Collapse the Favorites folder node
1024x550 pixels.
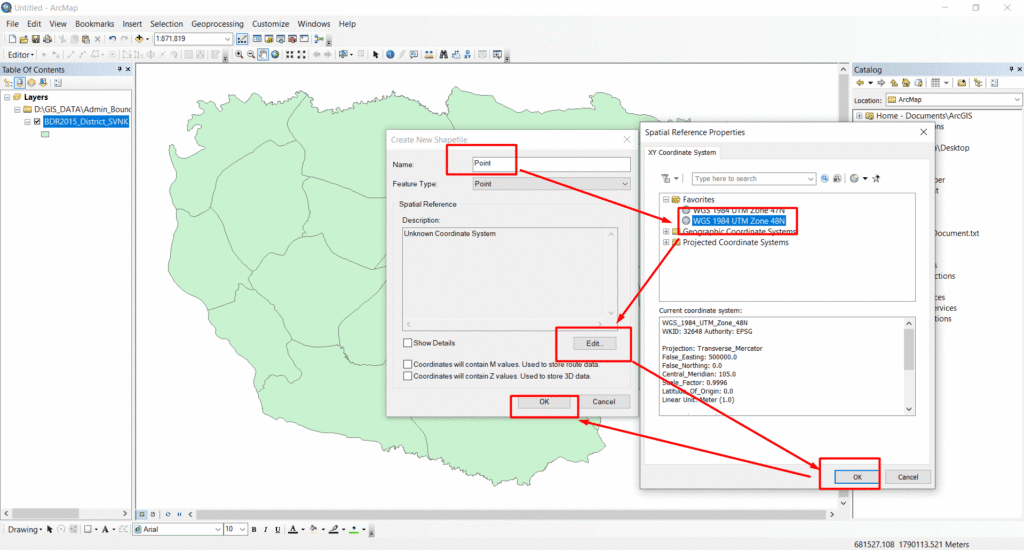666,200
